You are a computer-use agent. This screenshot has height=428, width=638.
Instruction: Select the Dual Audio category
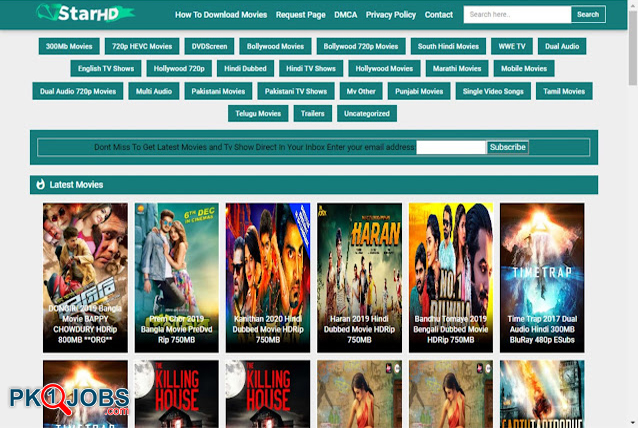(x=562, y=46)
